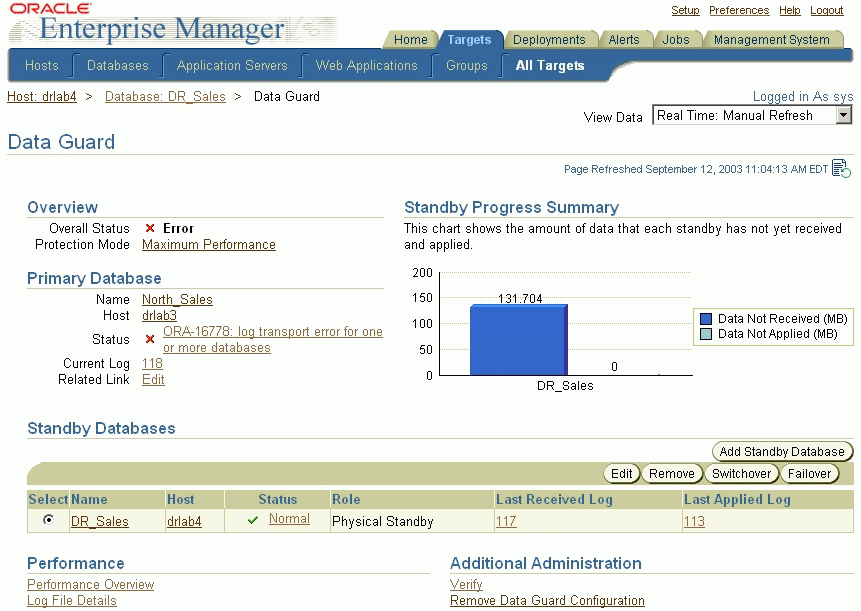Open the View Data dropdown
Screen dimensions: 861x611
point(752,115)
